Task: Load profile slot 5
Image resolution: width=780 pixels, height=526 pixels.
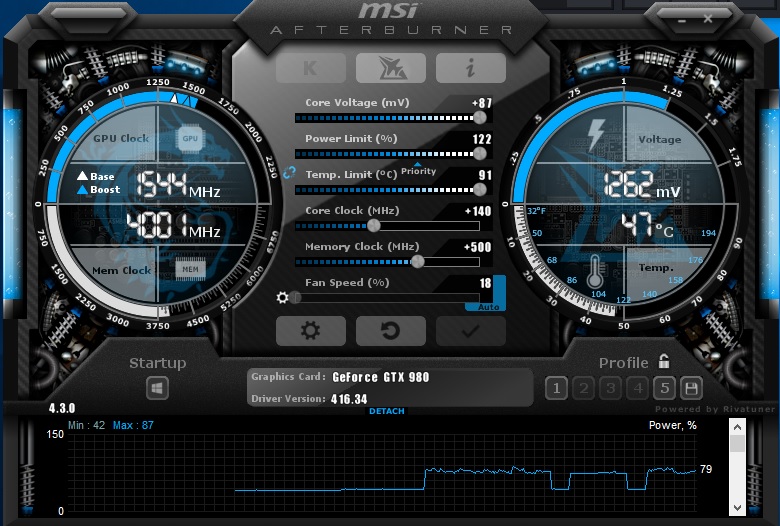Action: point(665,388)
